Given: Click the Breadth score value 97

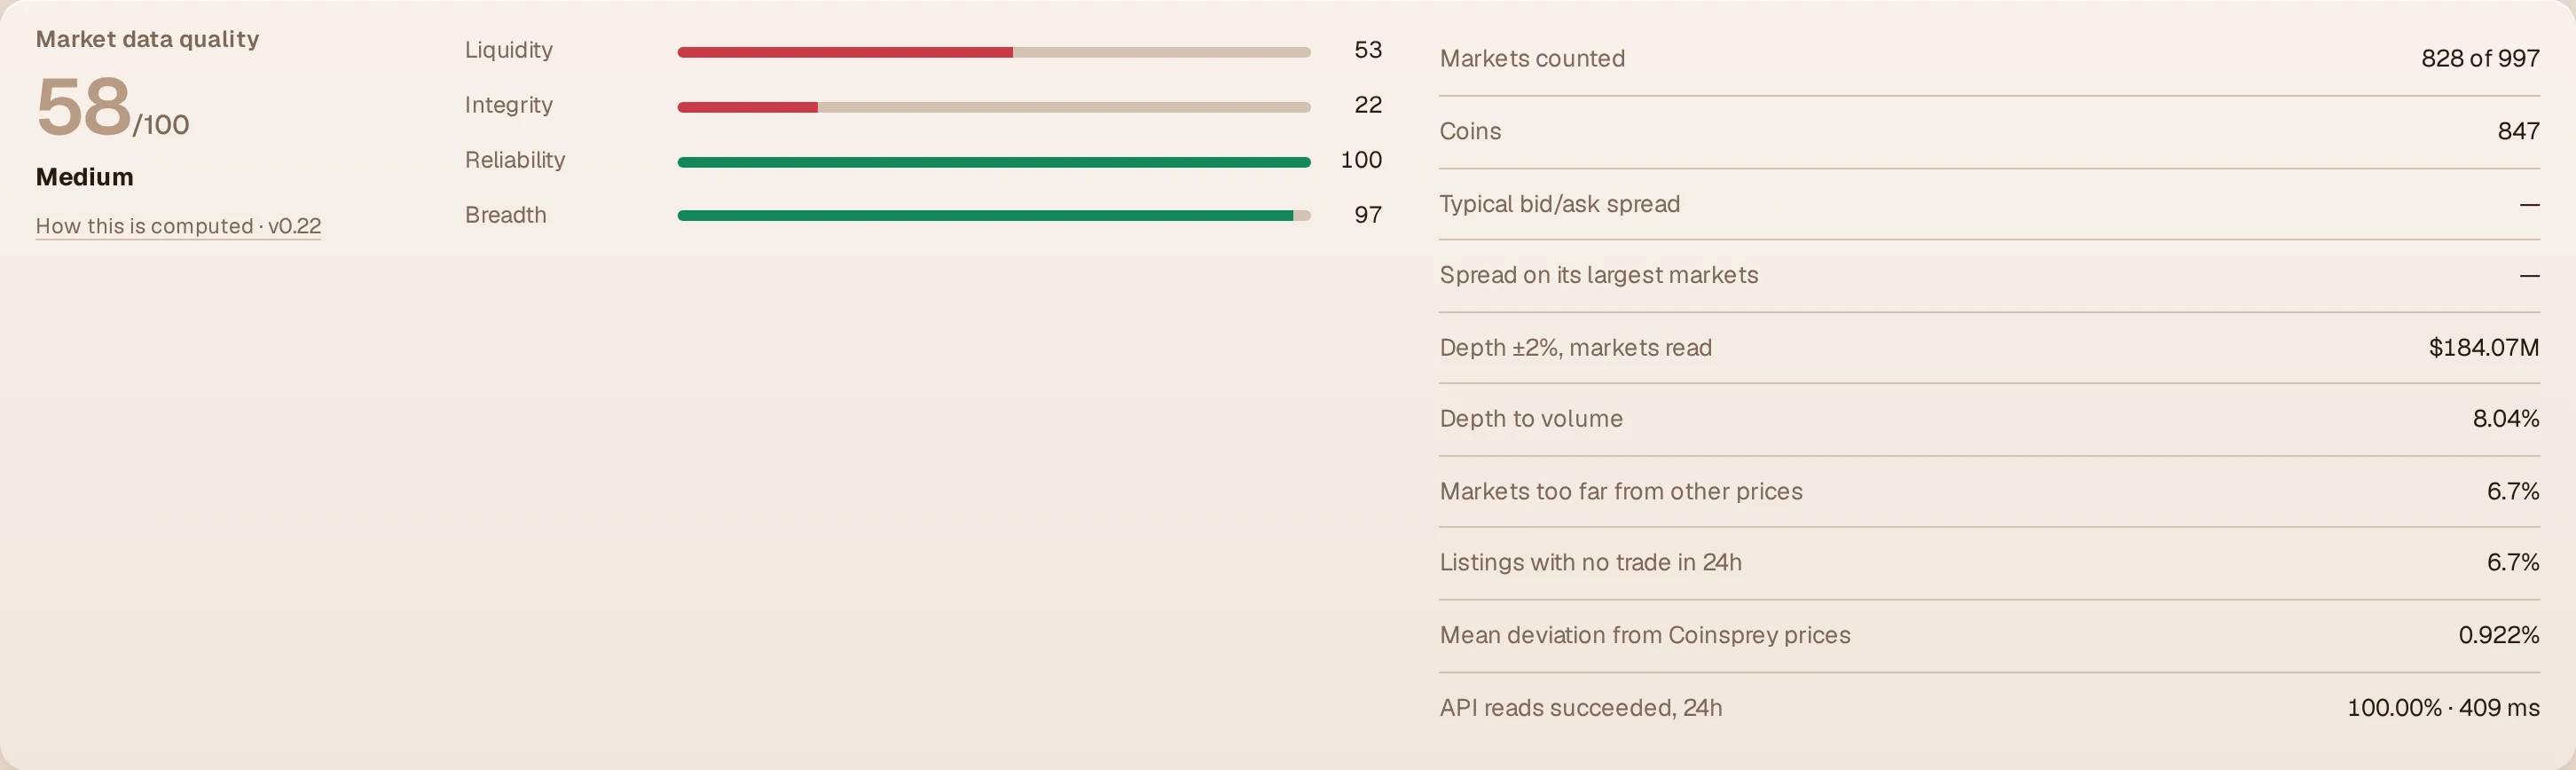Looking at the screenshot, I should click(1368, 215).
